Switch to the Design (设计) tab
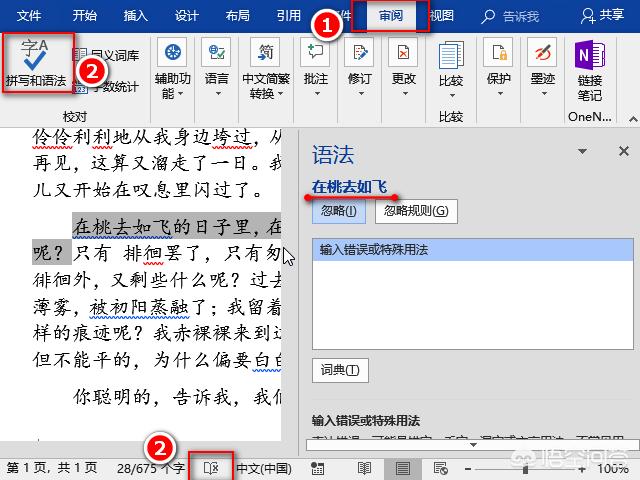 (187, 16)
